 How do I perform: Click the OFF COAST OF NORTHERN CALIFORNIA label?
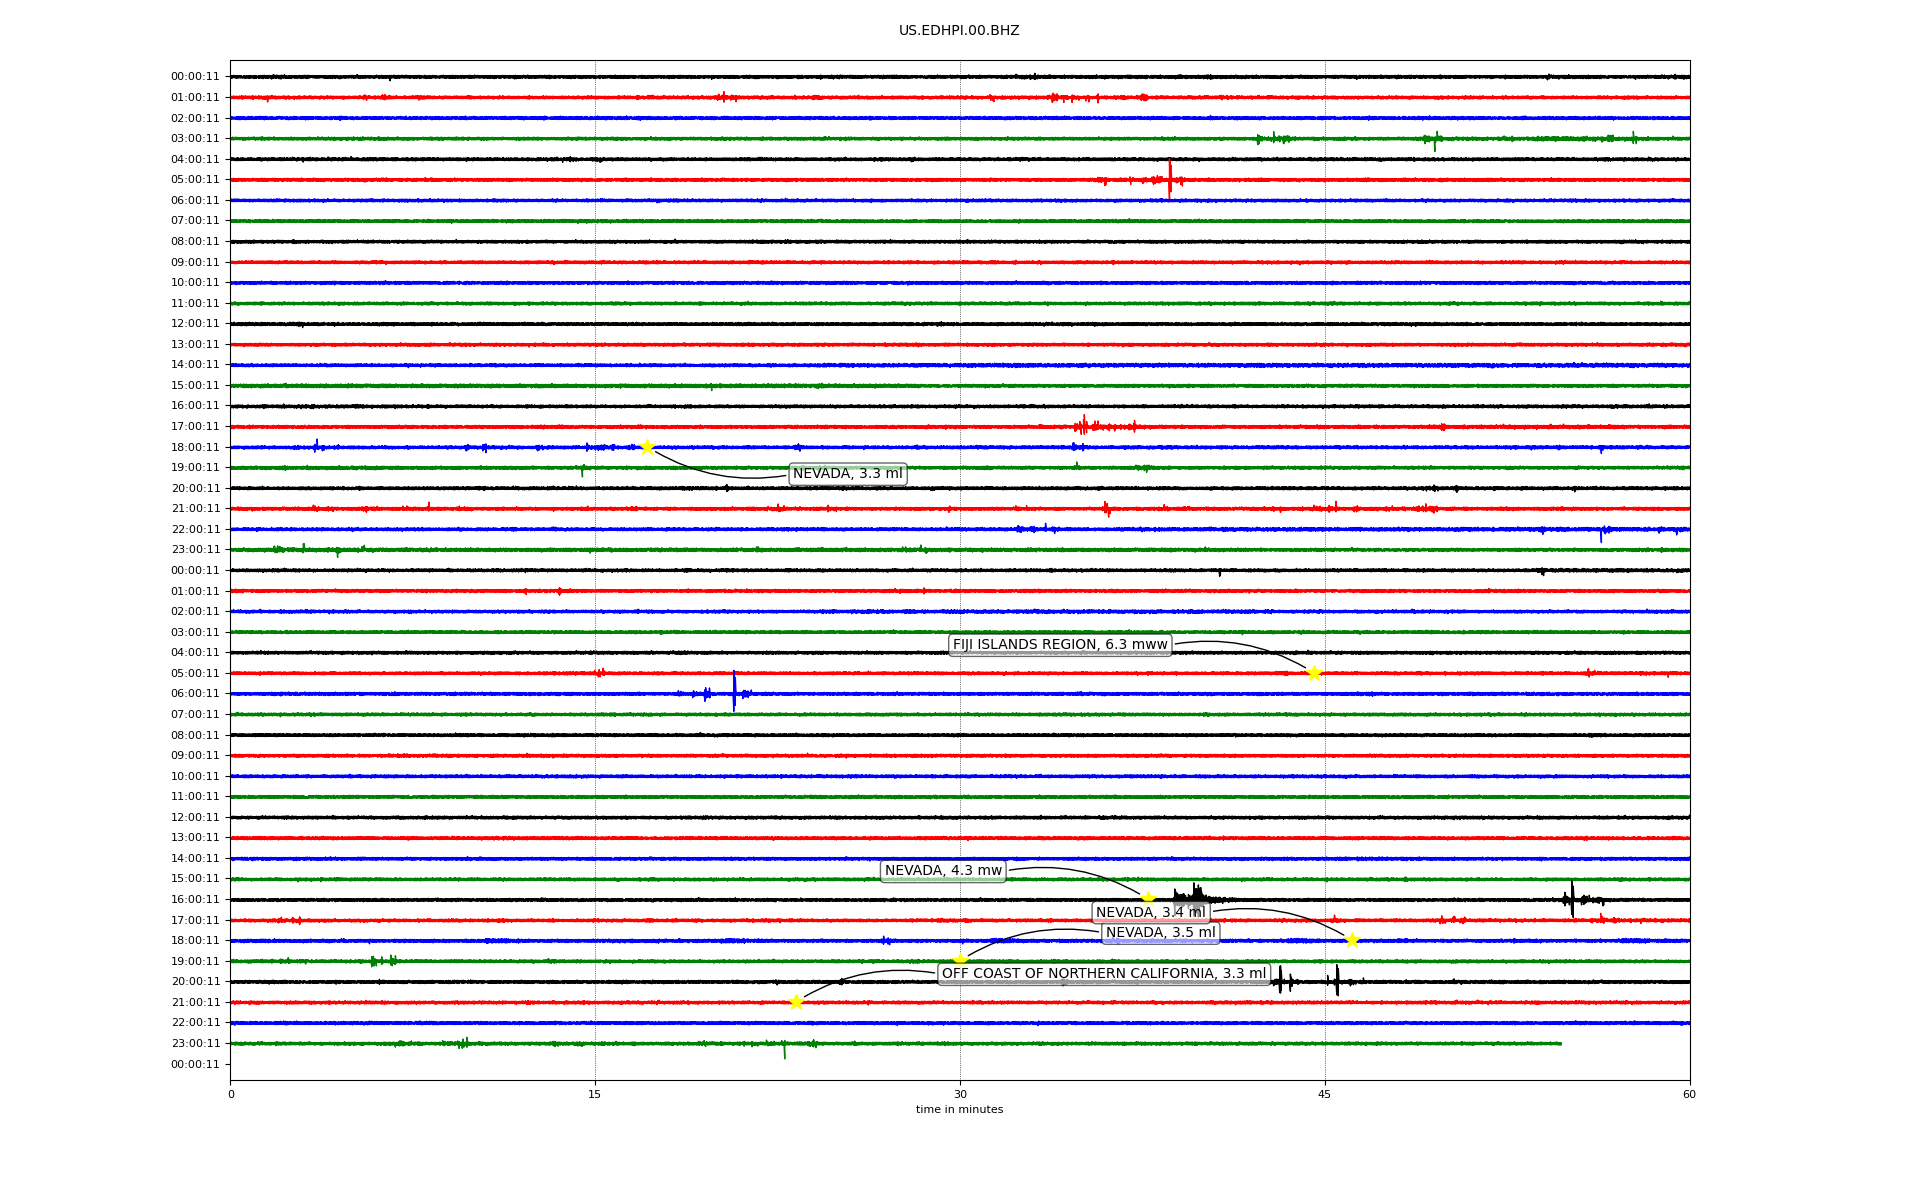(1103, 974)
